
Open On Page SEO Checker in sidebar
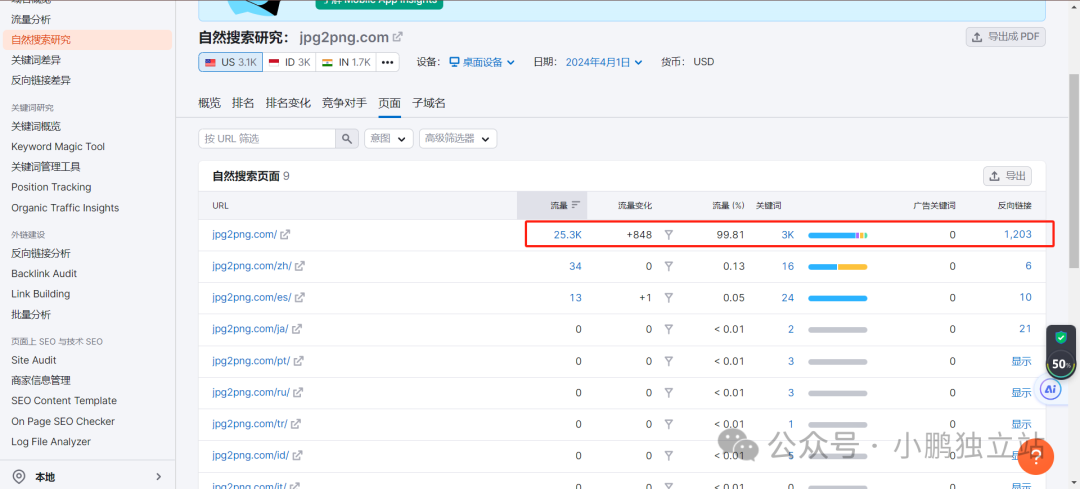pyautogui.click(x=63, y=421)
